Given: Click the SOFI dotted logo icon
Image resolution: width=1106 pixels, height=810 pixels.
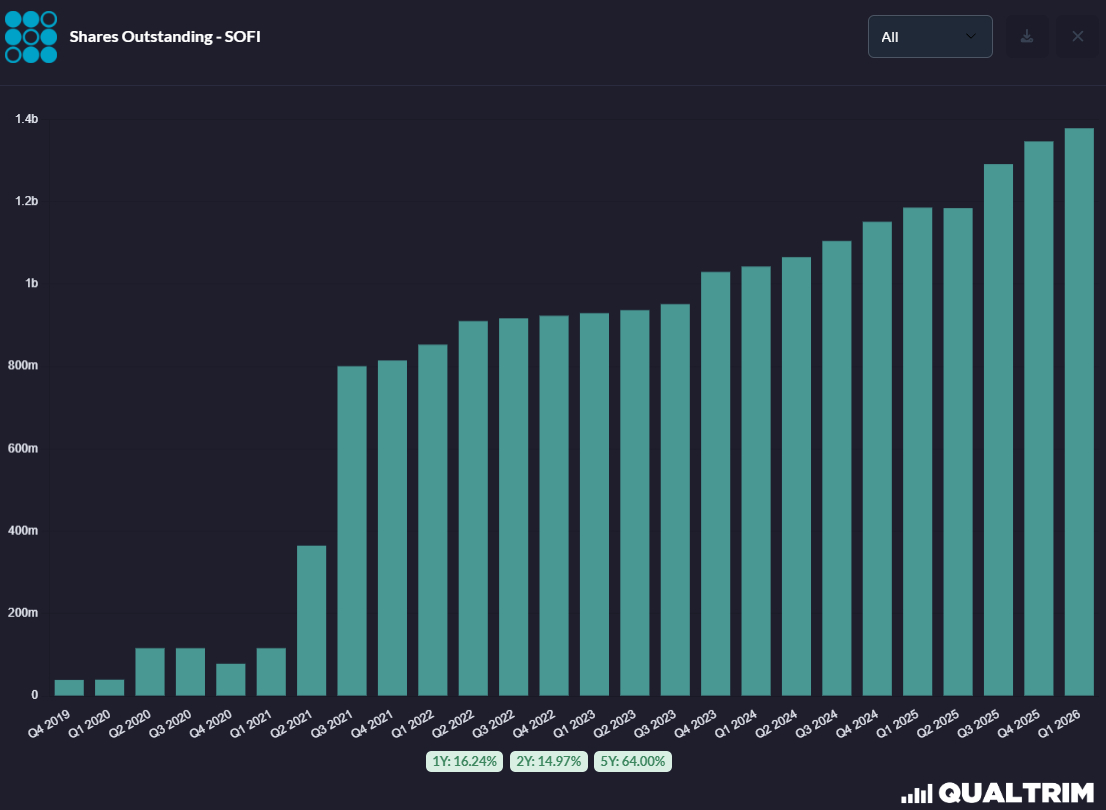Looking at the screenshot, I should pyautogui.click(x=31, y=37).
